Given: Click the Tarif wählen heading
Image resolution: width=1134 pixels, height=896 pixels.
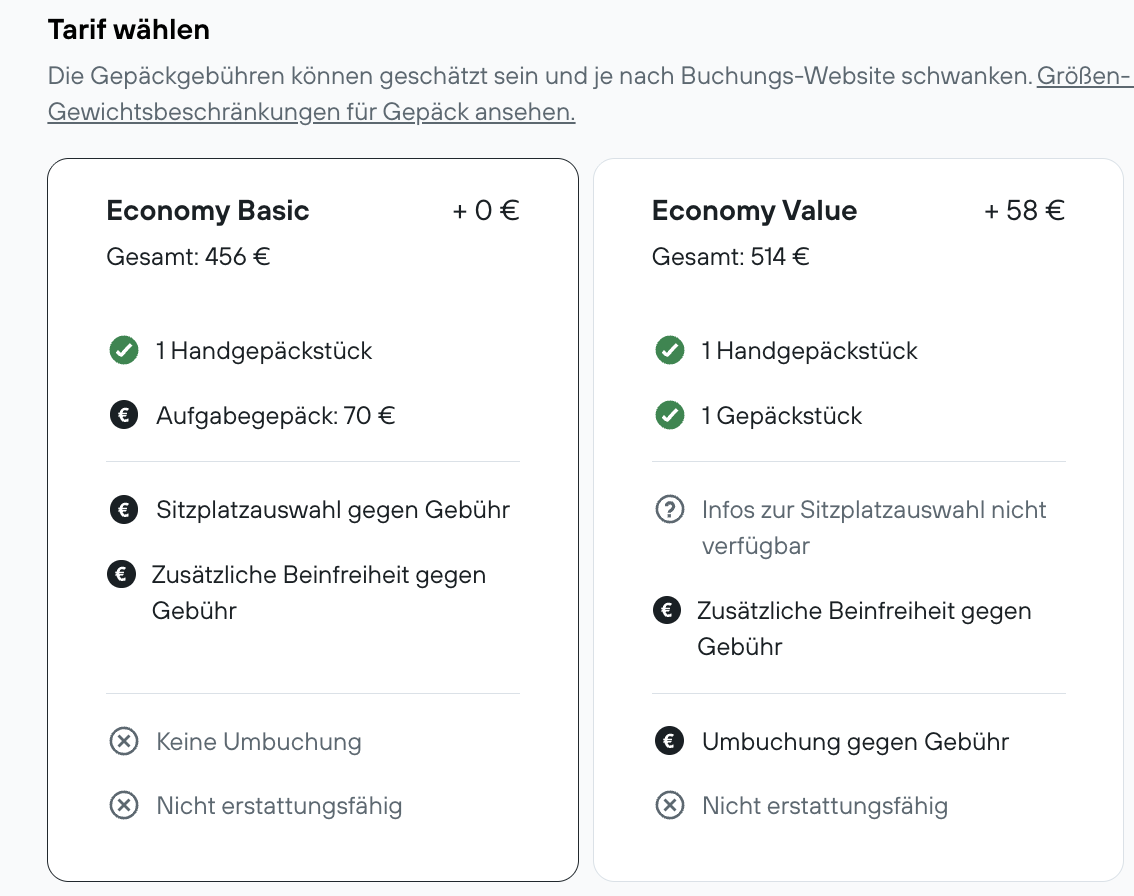Looking at the screenshot, I should click(129, 30).
